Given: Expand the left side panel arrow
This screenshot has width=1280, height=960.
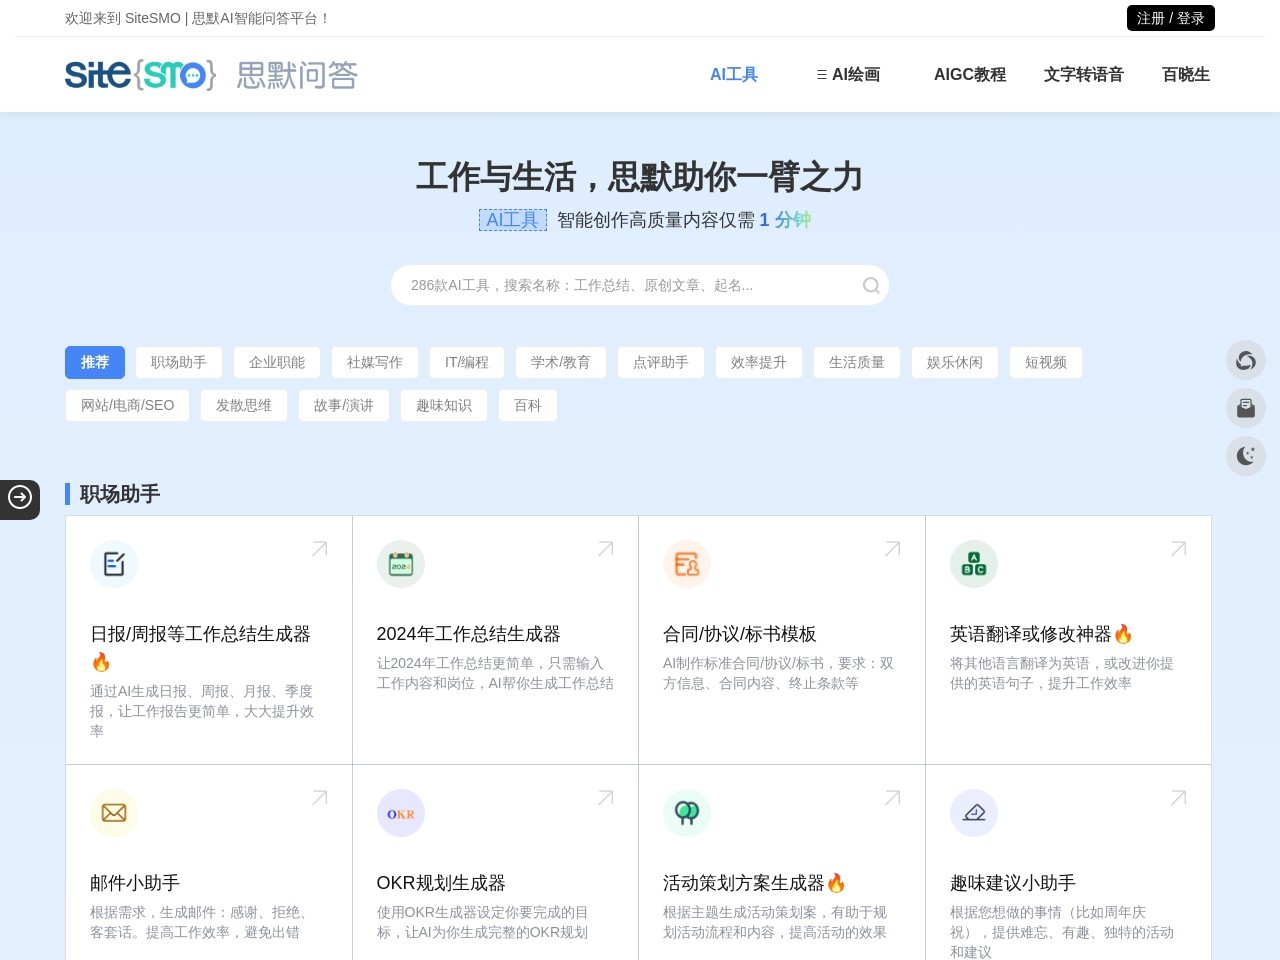Looking at the screenshot, I should pos(20,497).
